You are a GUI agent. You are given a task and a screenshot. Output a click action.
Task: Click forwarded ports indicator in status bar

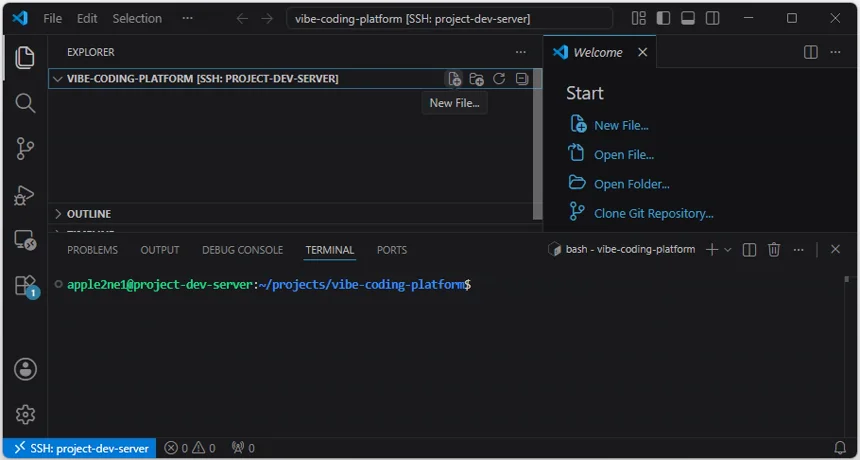point(242,448)
